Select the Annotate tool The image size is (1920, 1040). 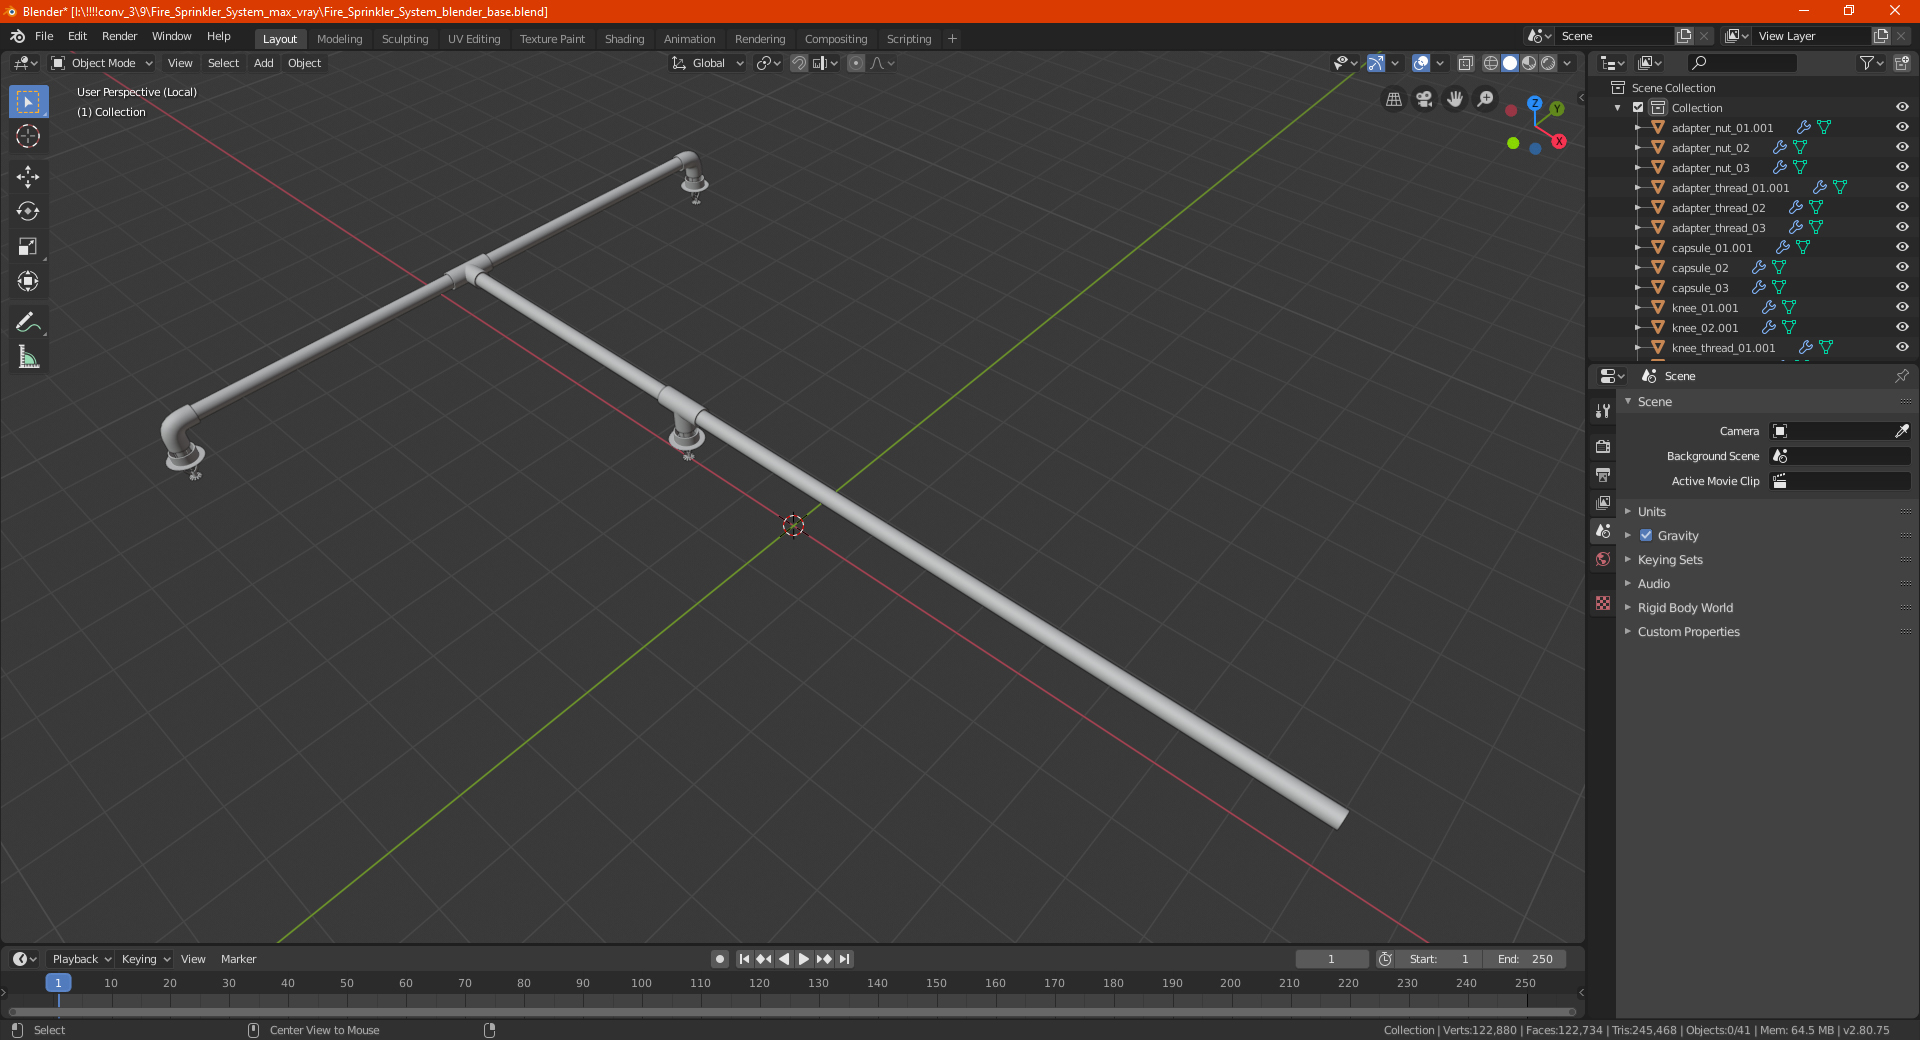(x=28, y=322)
